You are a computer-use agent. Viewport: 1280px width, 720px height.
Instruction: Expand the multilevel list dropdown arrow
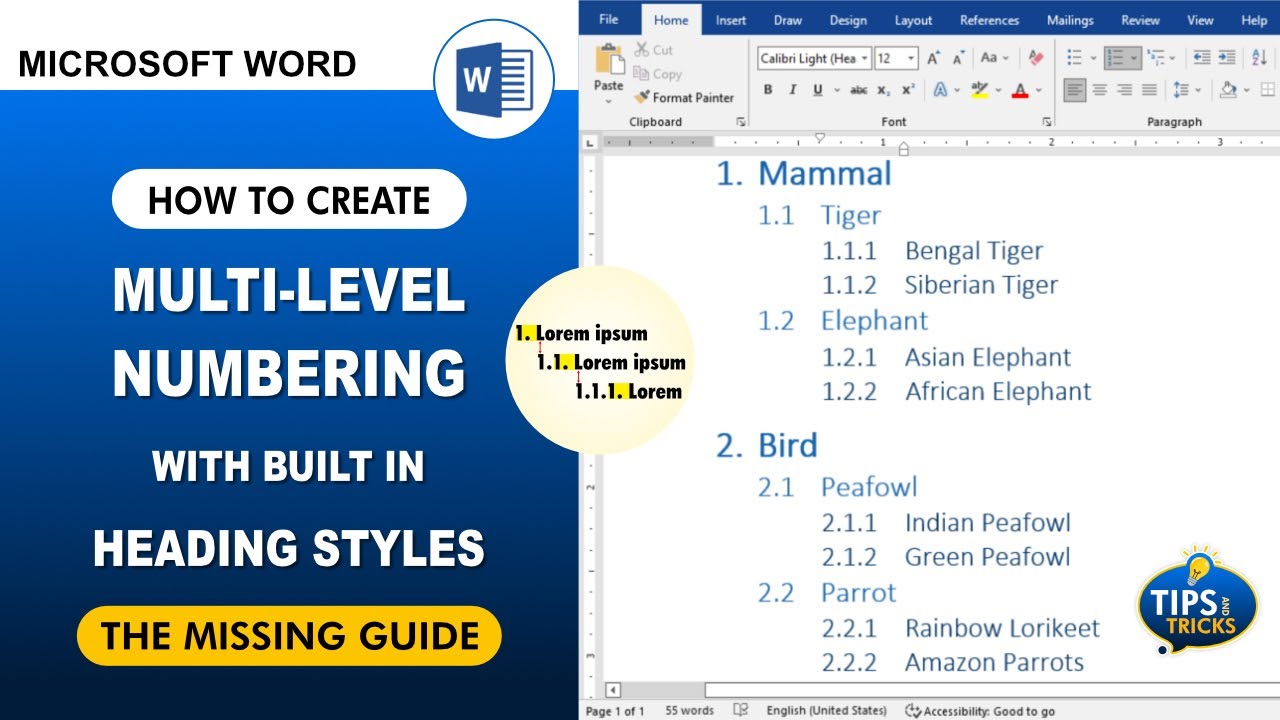[1172, 58]
